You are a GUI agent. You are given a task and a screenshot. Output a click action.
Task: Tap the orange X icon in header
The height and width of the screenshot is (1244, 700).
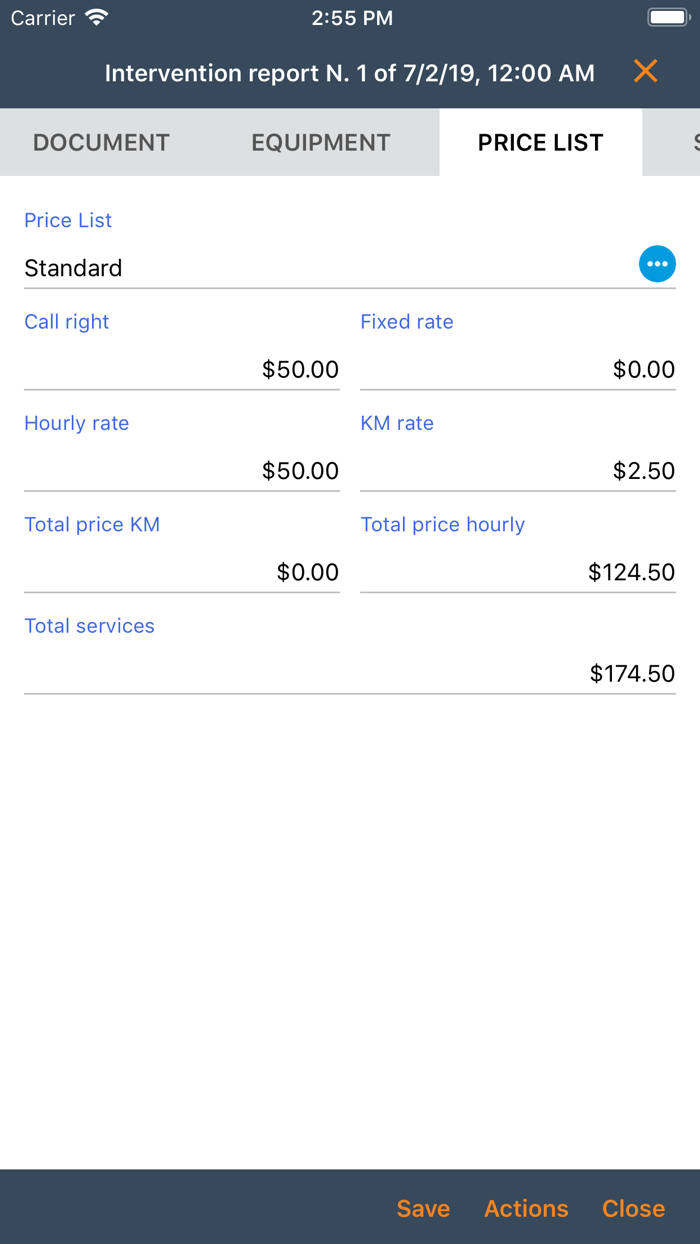646,71
